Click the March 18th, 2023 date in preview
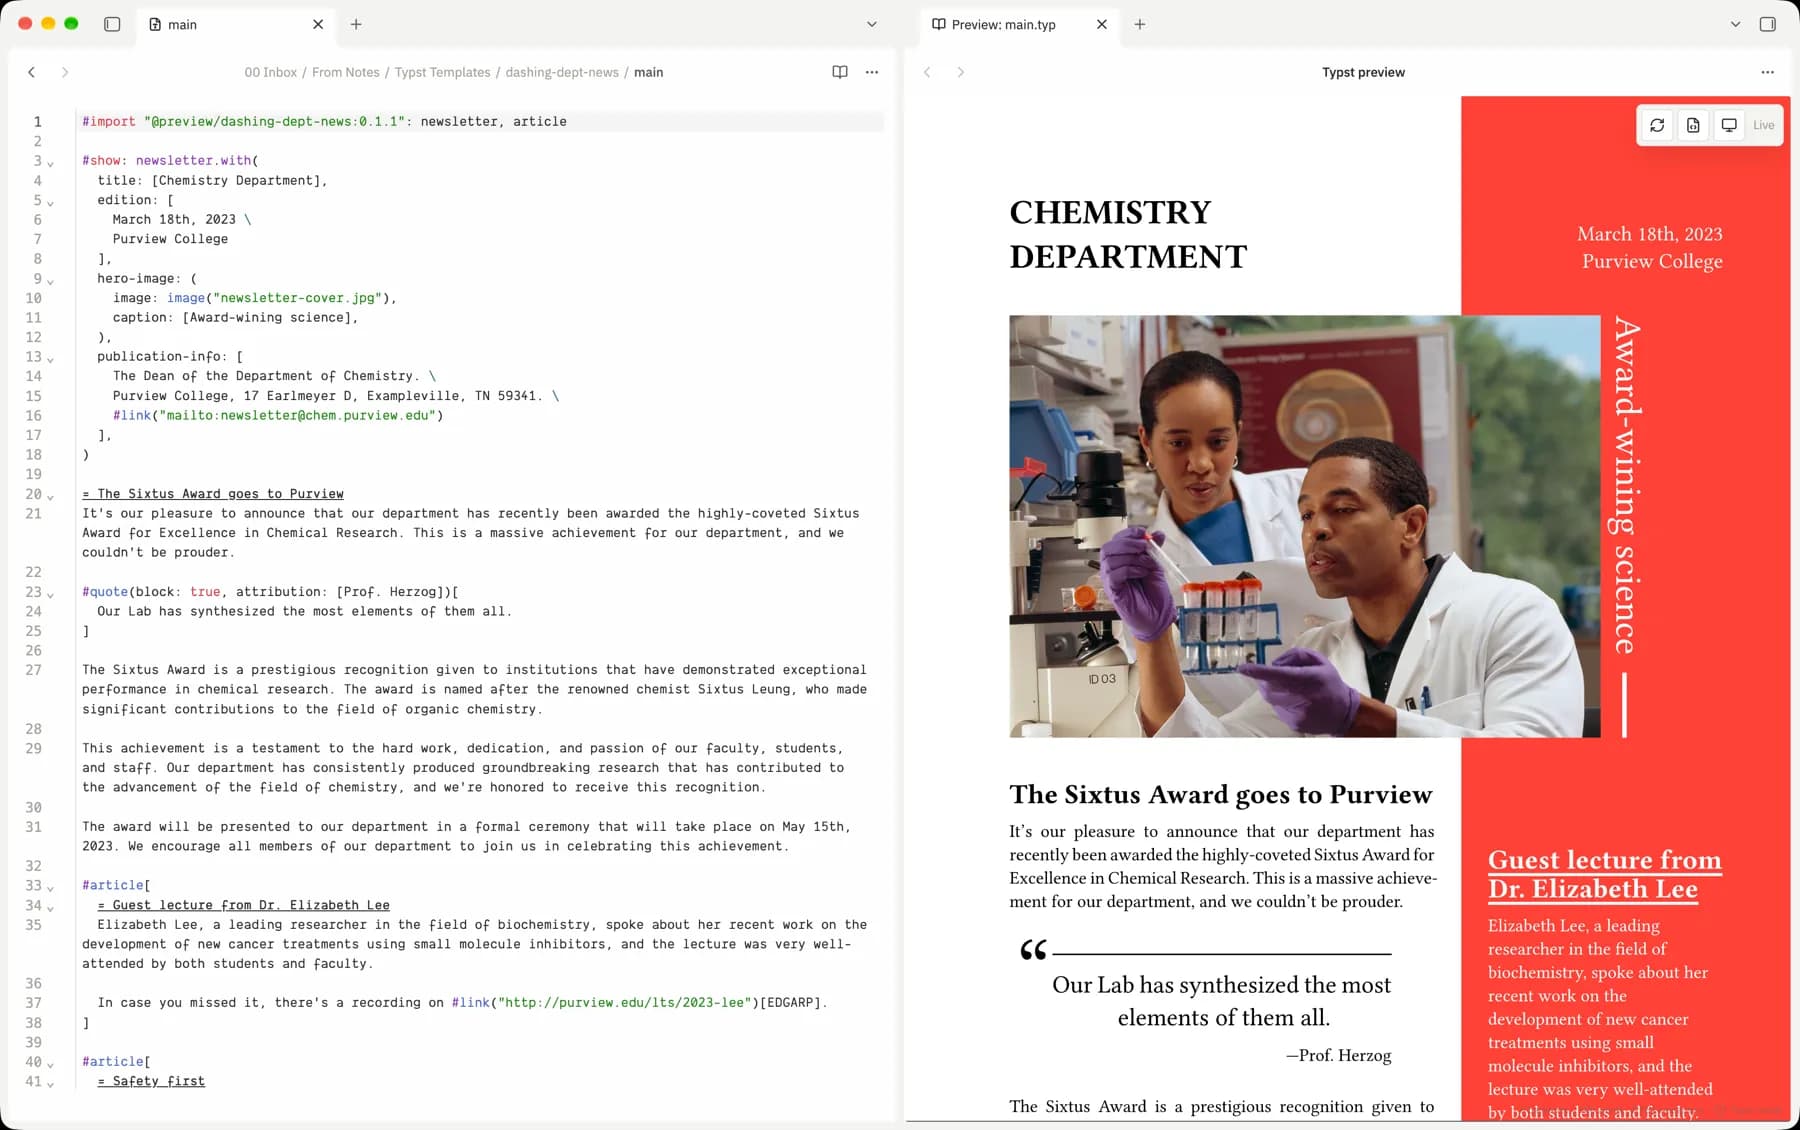Image resolution: width=1800 pixels, height=1130 pixels. 1650,234
